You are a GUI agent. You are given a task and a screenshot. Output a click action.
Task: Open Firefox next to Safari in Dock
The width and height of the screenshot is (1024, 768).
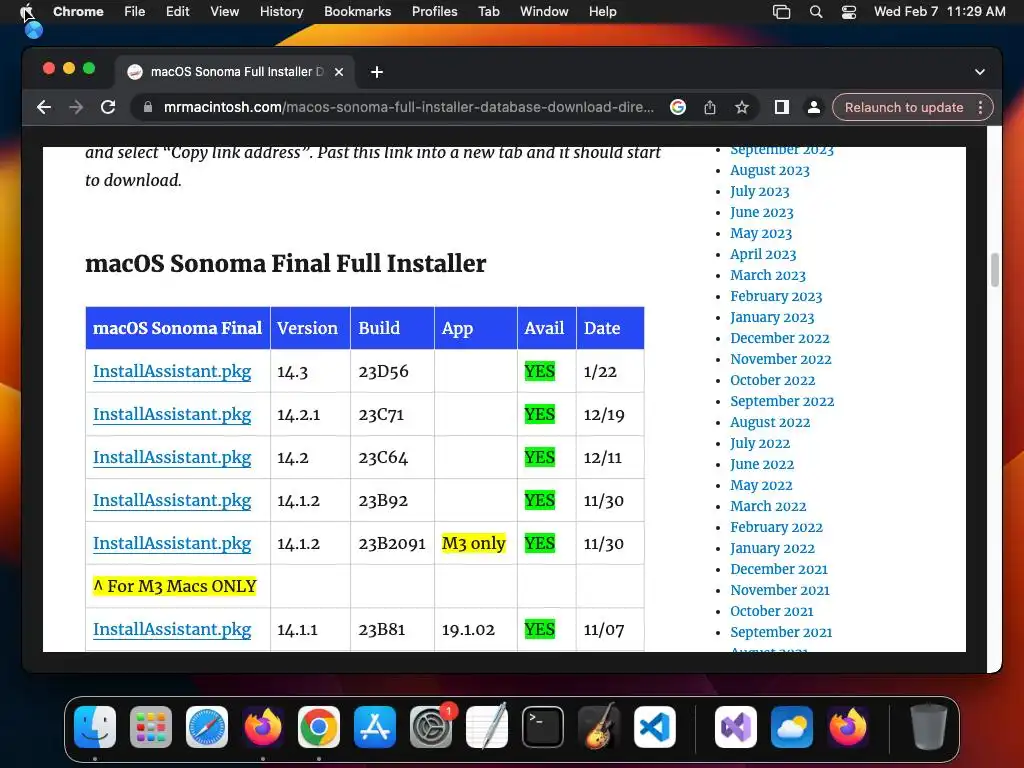(263, 727)
